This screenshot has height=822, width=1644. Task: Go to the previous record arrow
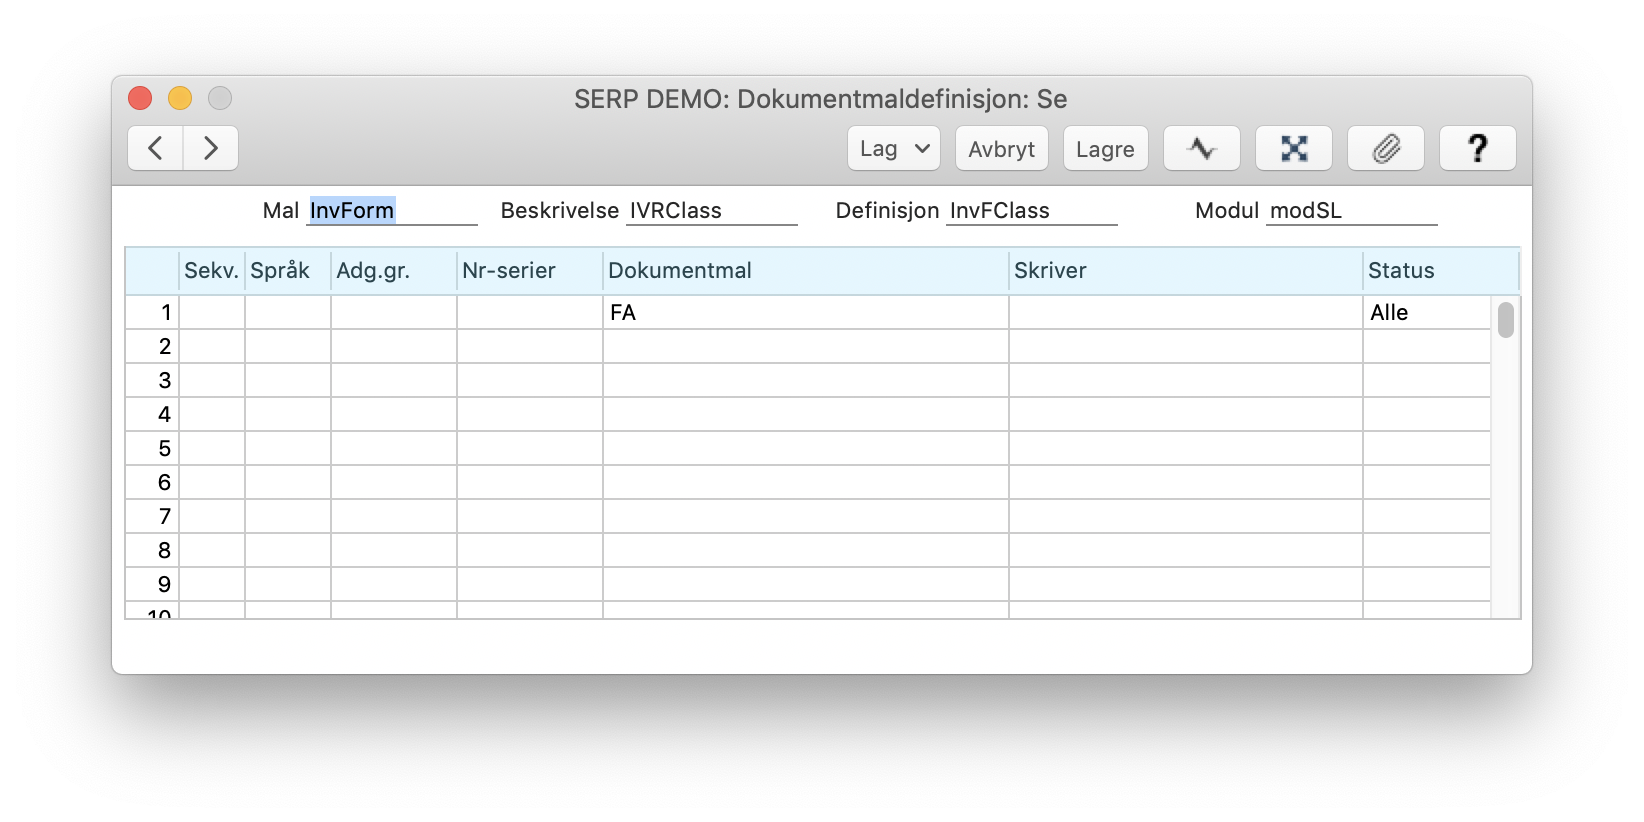click(156, 148)
